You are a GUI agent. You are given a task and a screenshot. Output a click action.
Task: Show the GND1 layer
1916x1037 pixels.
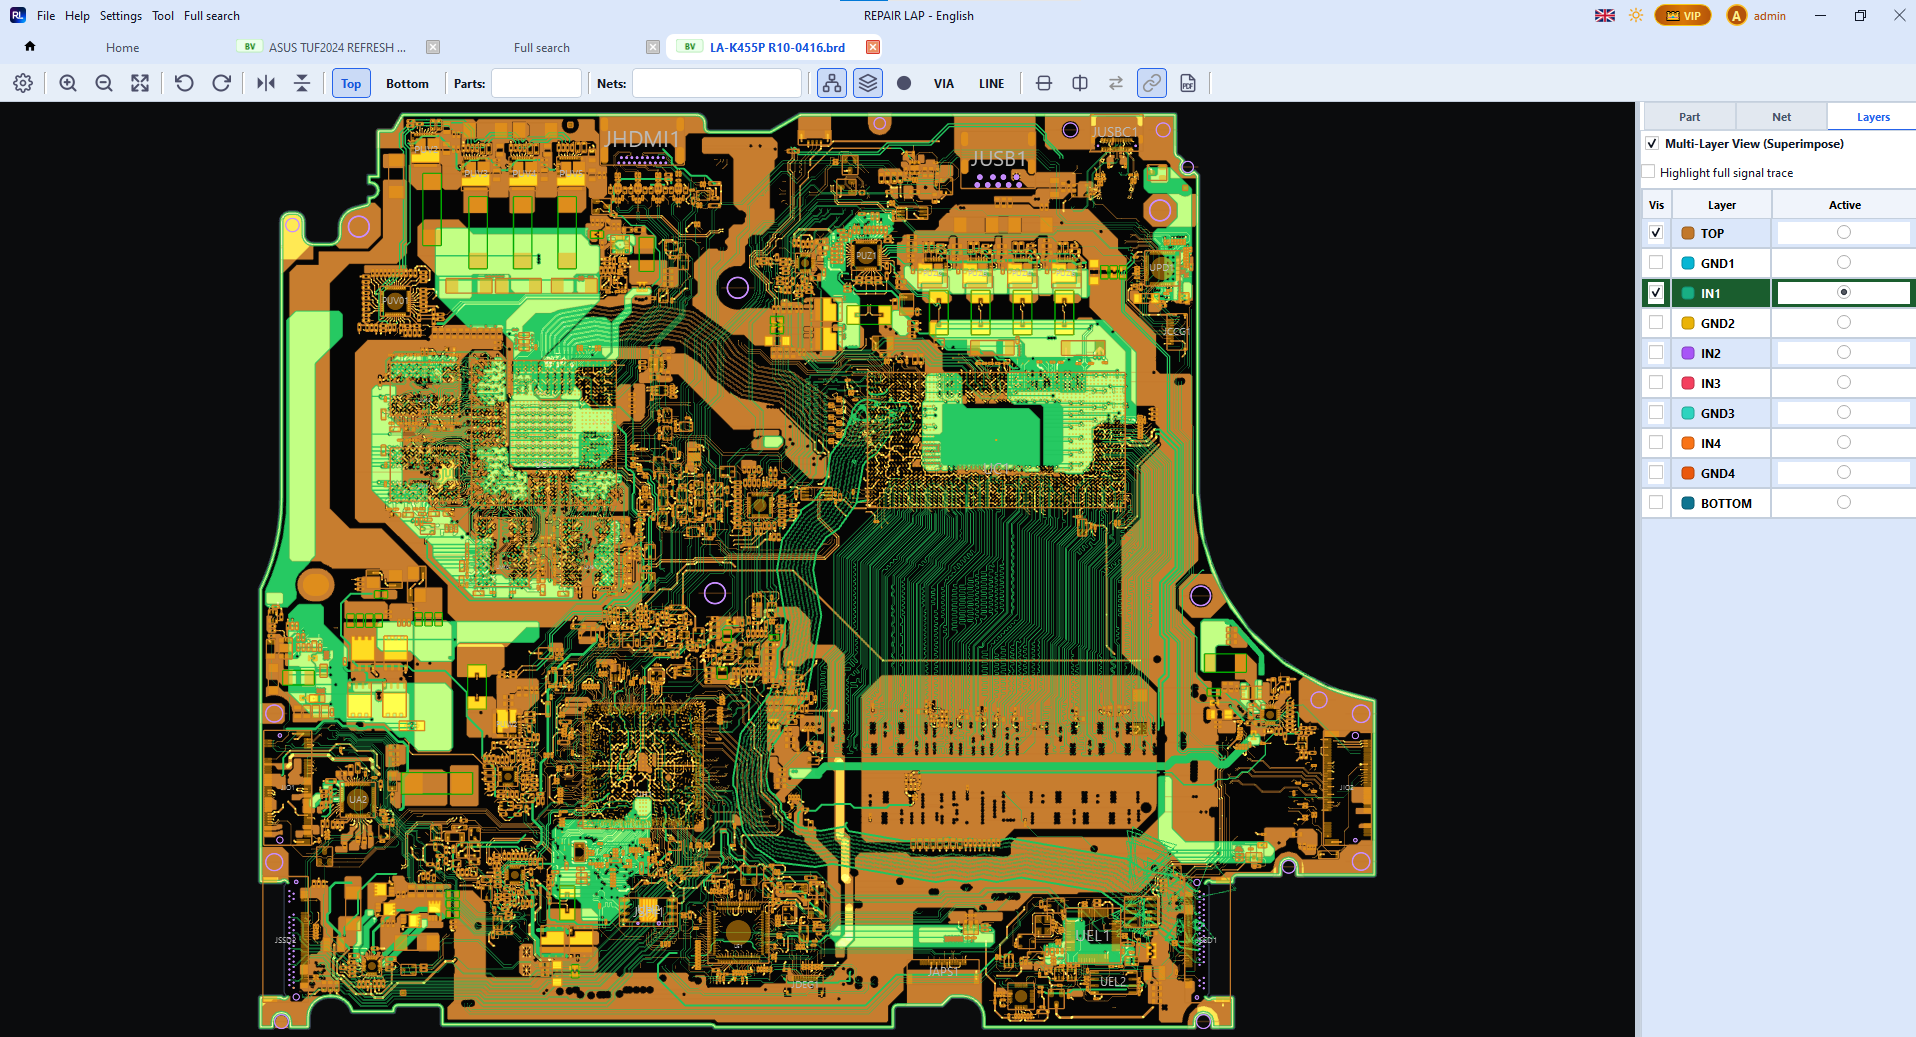1656,263
